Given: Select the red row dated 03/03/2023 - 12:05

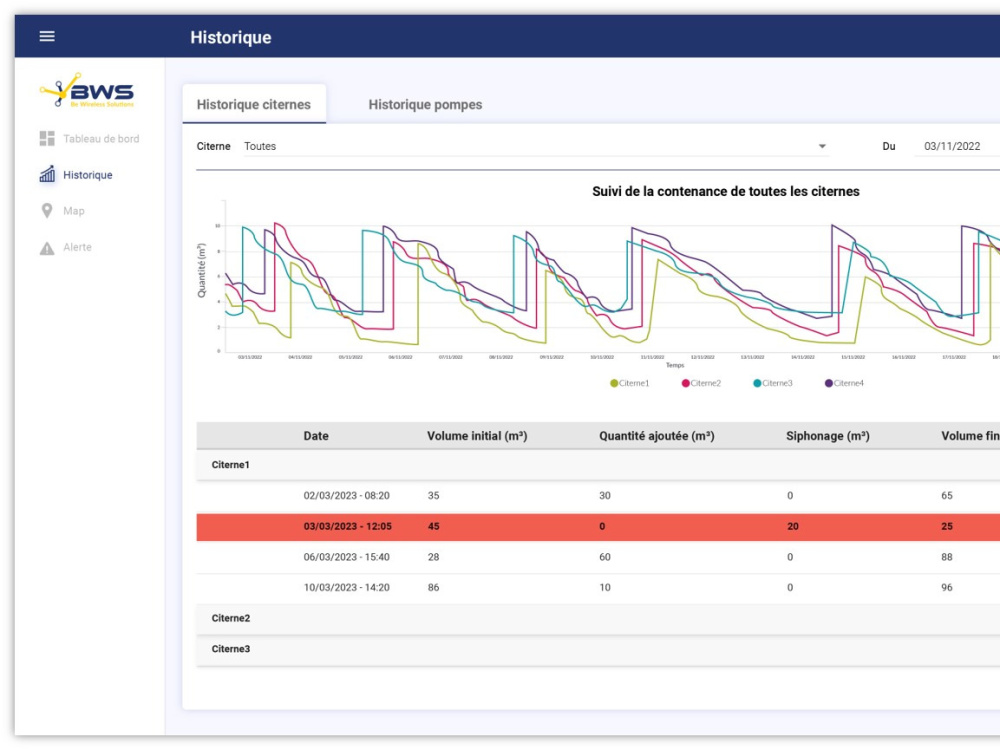Looking at the screenshot, I should point(598,527).
